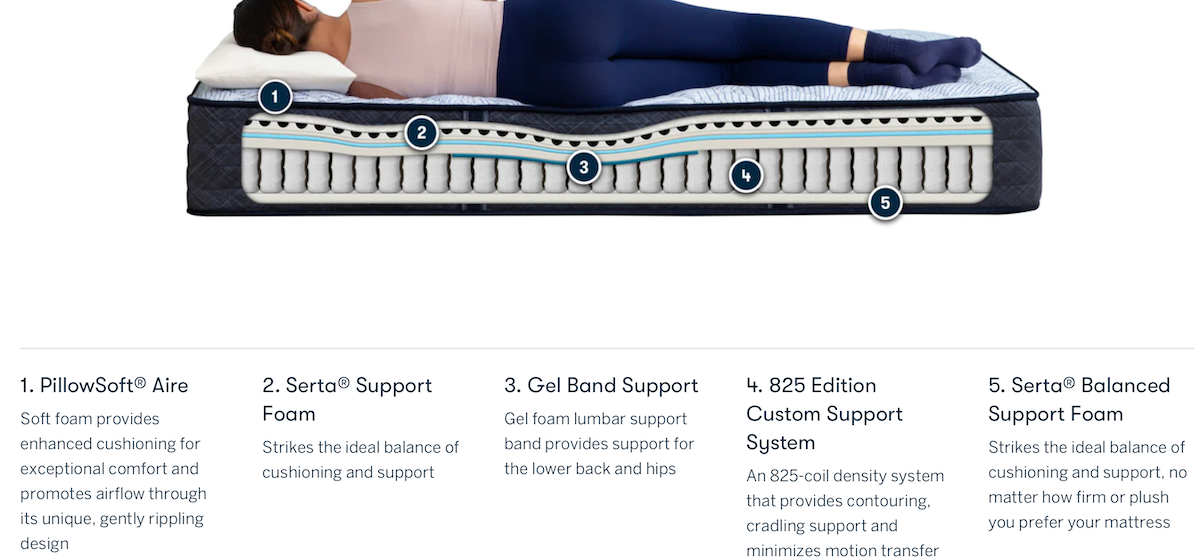The height and width of the screenshot is (558, 1200).
Task: Select the Serta Support Foam description text
Action: pyautogui.click(x=360, y=459)
